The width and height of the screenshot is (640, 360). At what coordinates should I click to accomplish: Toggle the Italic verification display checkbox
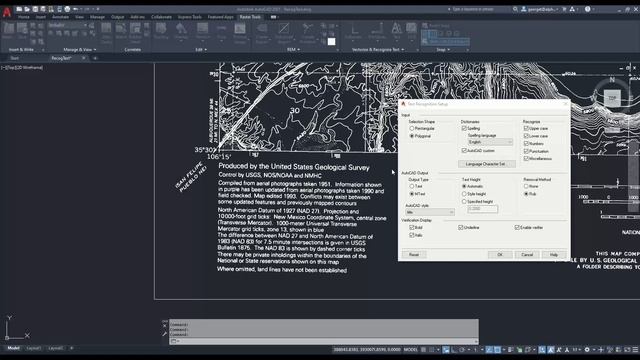pos(412,235)
